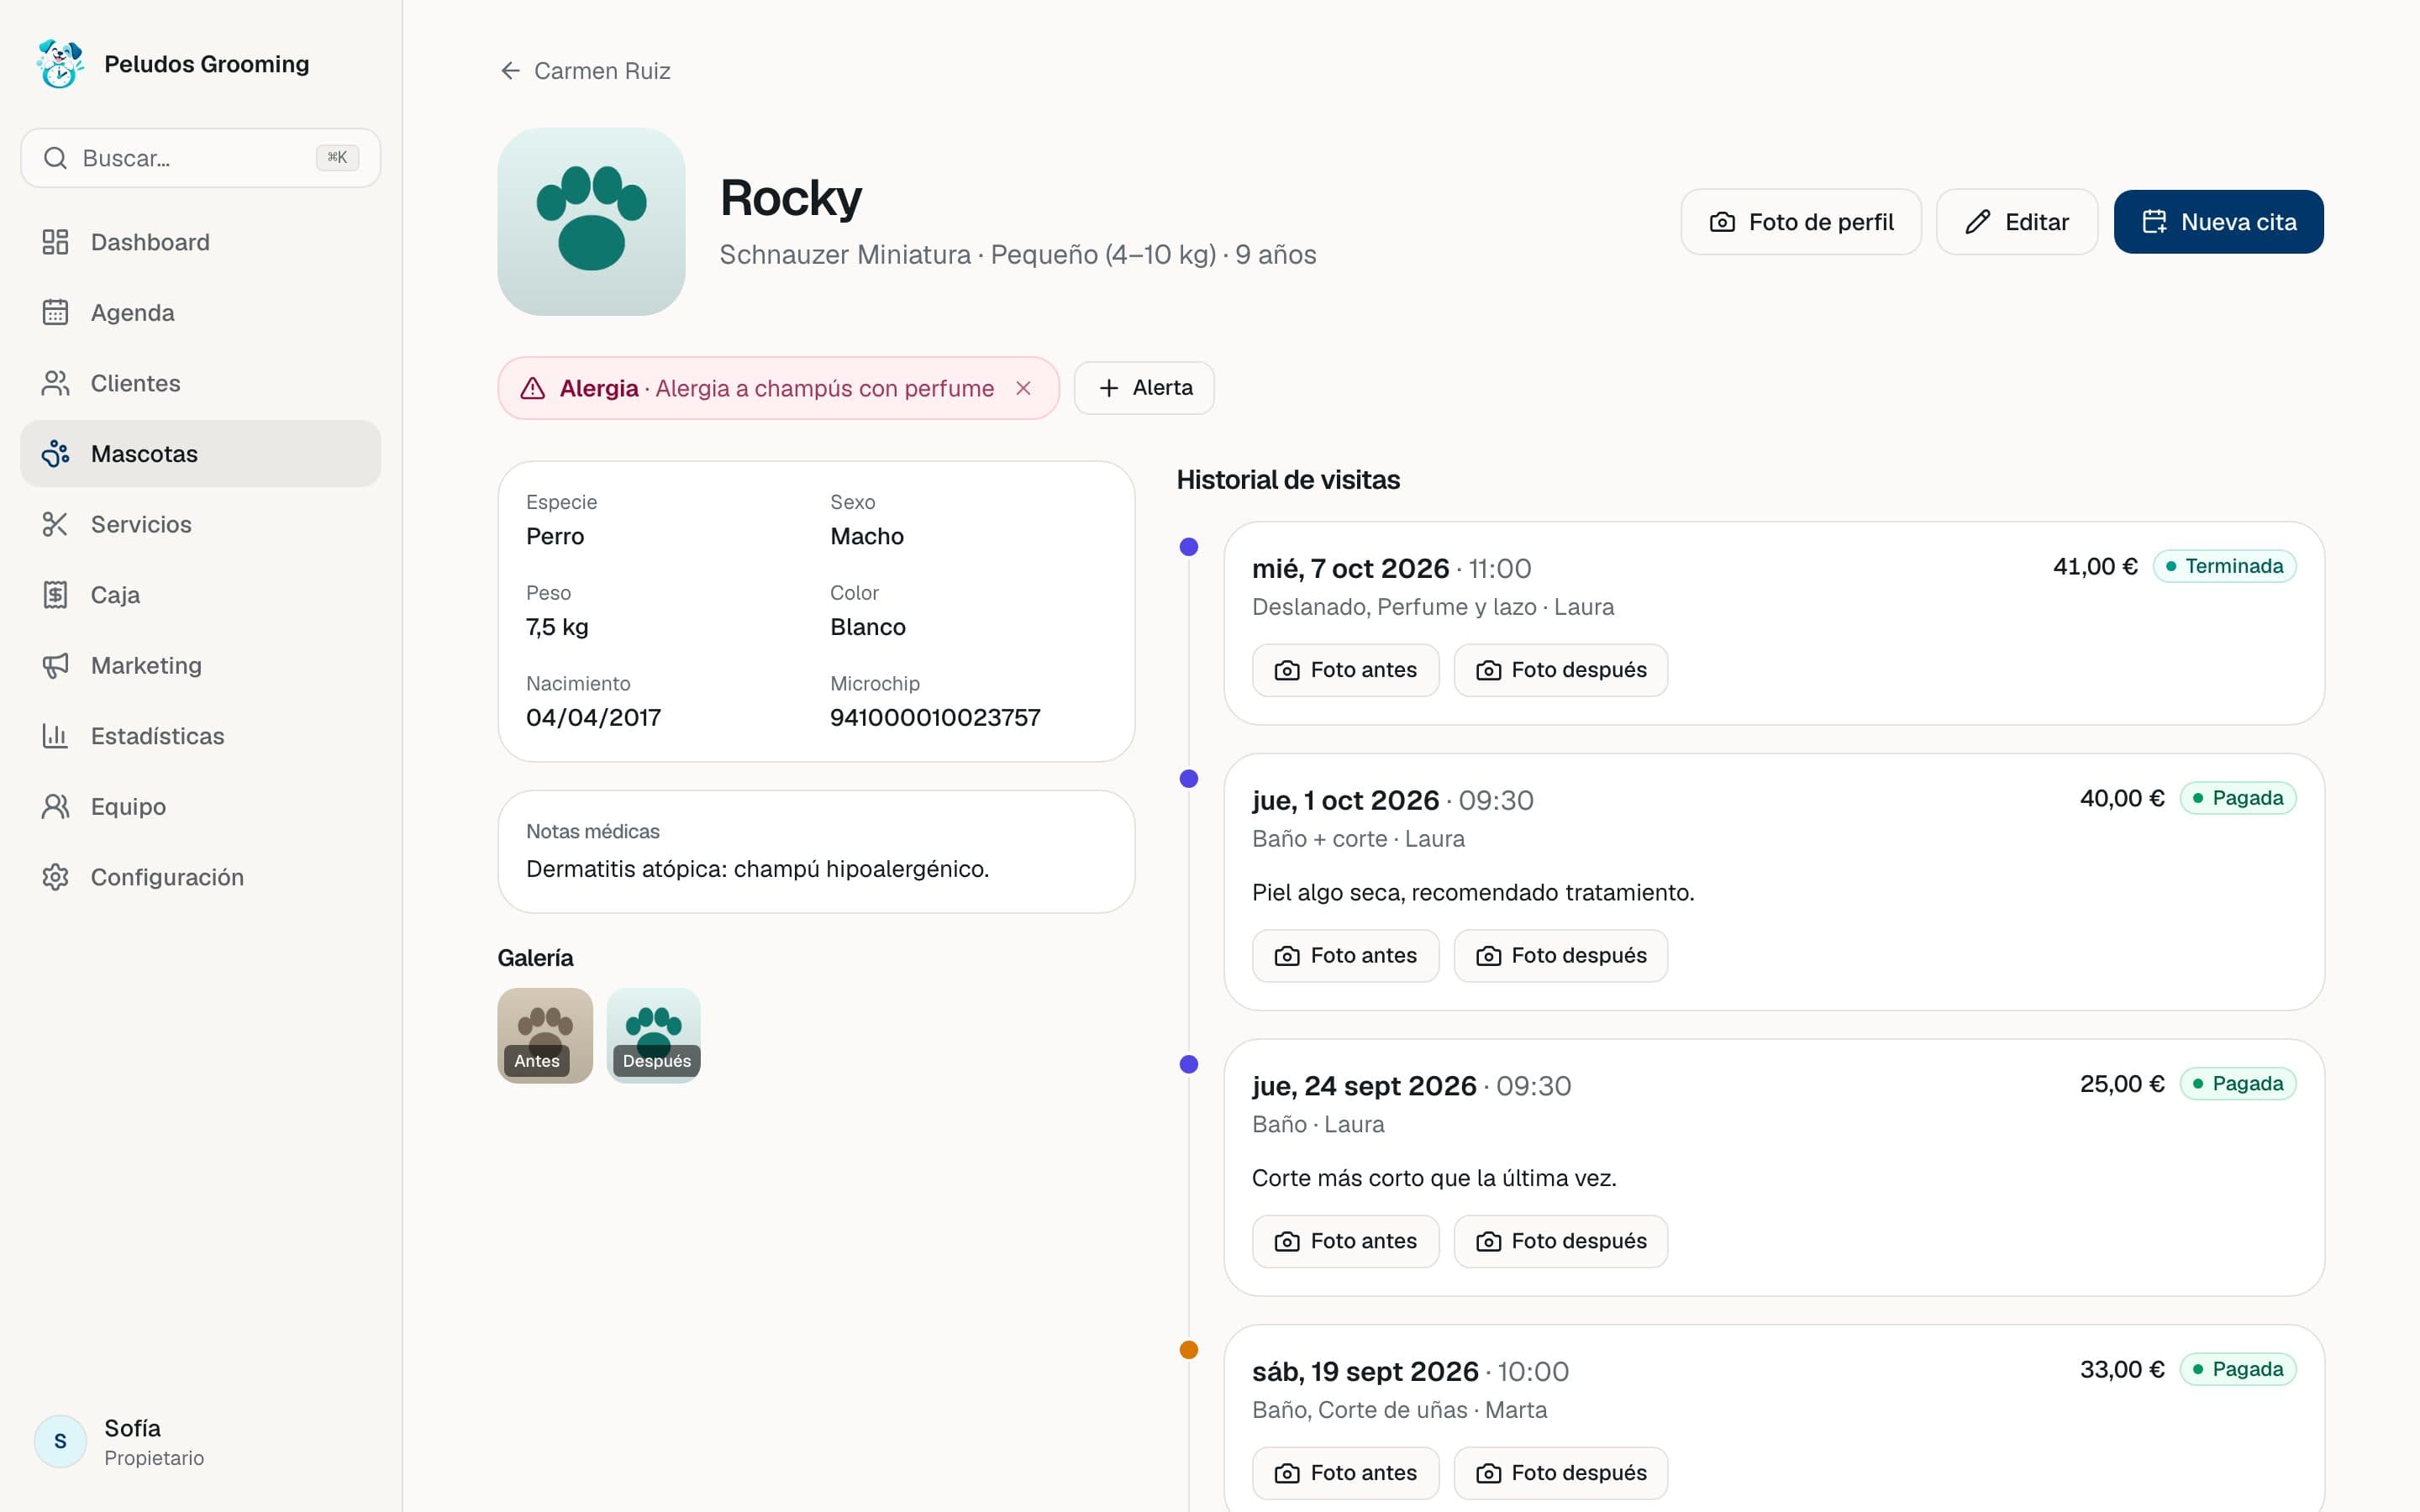Add a new Alerta

[x=1144, y=388]
